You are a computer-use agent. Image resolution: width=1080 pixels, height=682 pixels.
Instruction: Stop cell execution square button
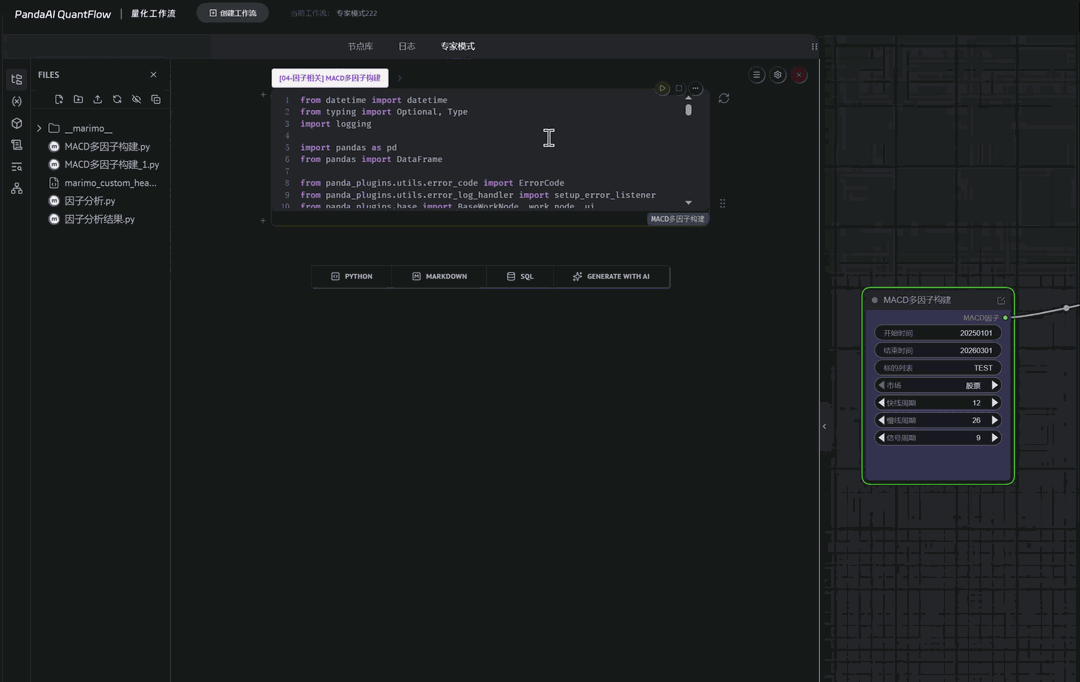pos(679,88)
